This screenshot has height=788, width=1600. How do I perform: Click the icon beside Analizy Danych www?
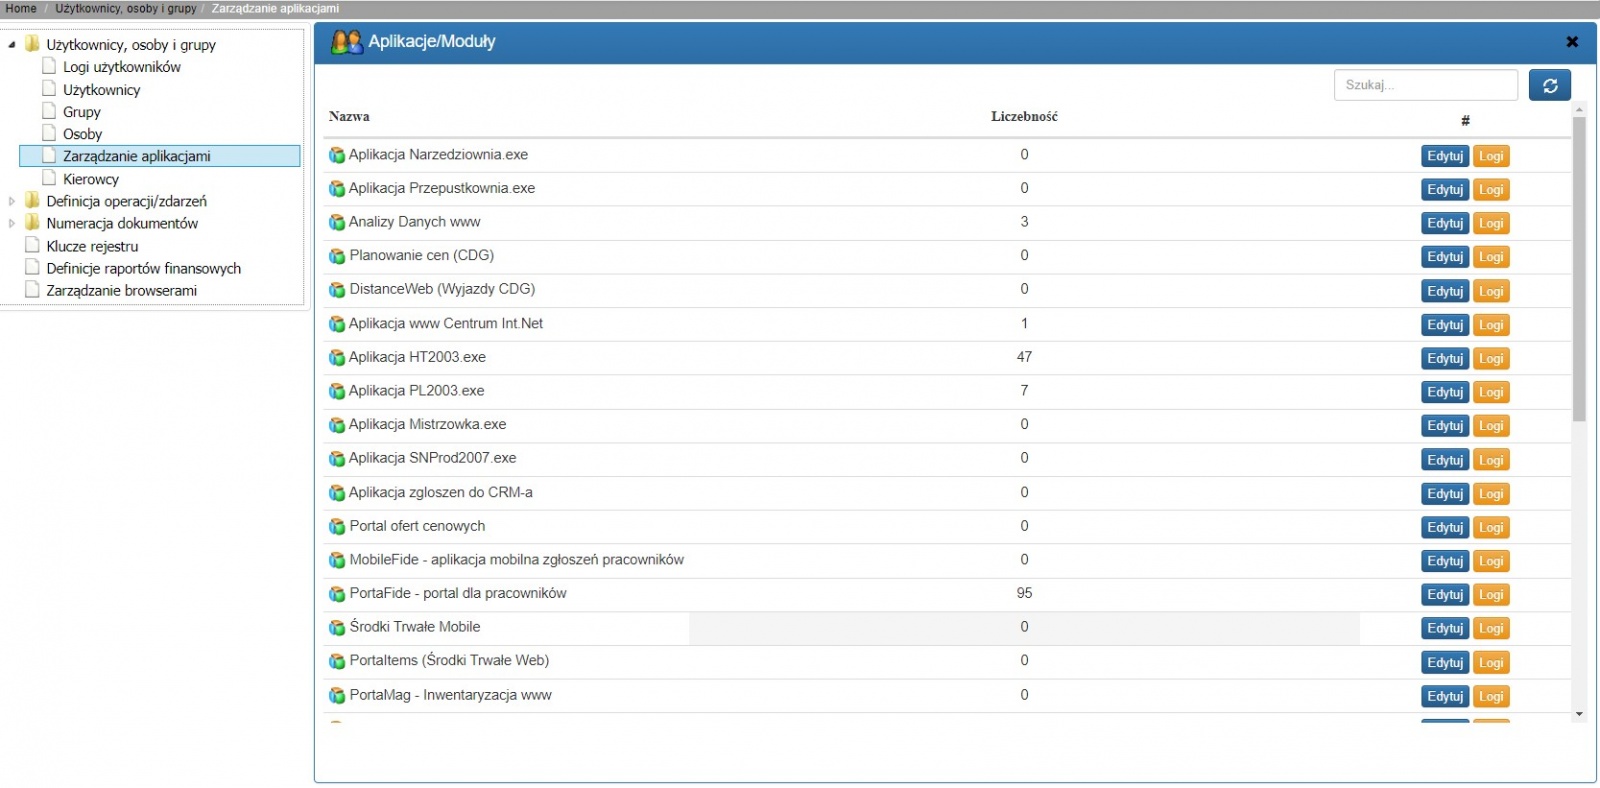tap(337, 223)
